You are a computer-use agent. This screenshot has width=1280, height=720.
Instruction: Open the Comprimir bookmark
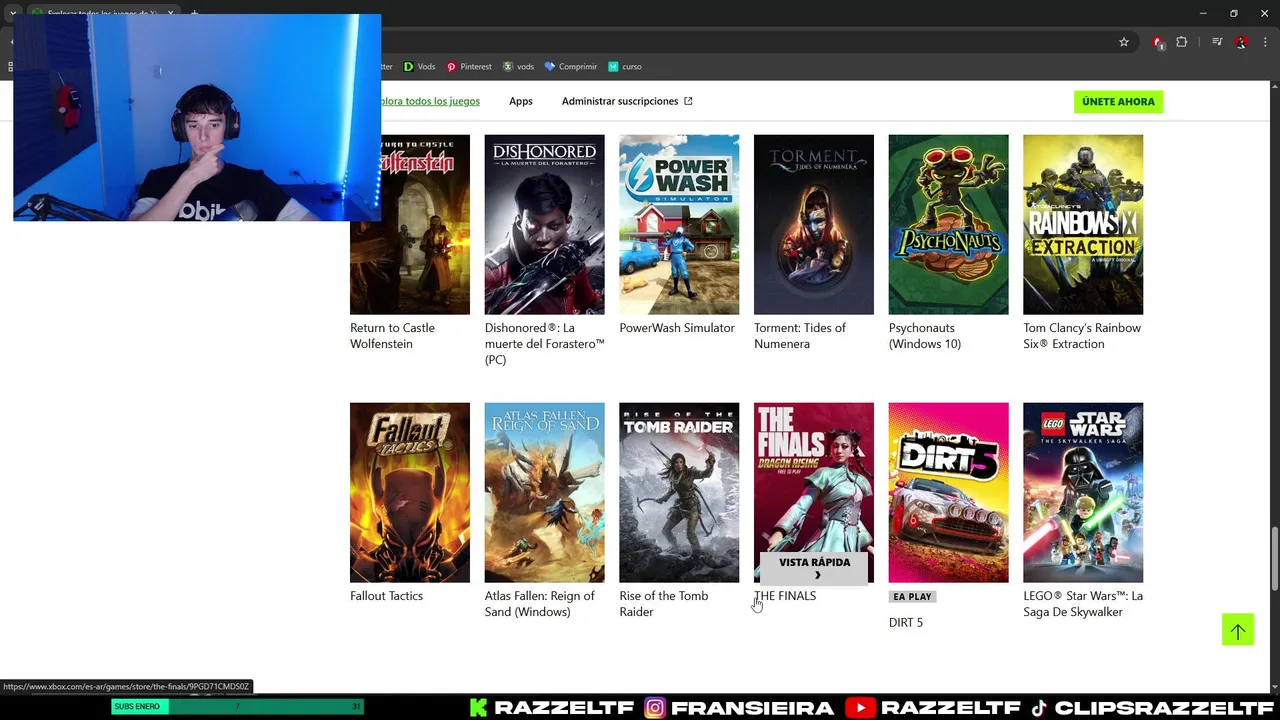[x=571, y=67]
